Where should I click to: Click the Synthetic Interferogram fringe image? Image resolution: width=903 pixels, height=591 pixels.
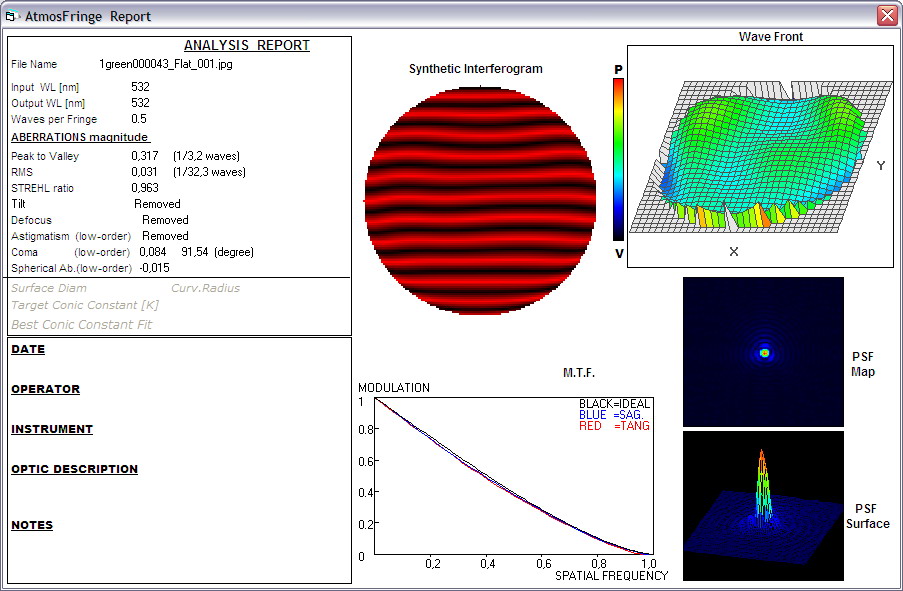click(480, 200)
